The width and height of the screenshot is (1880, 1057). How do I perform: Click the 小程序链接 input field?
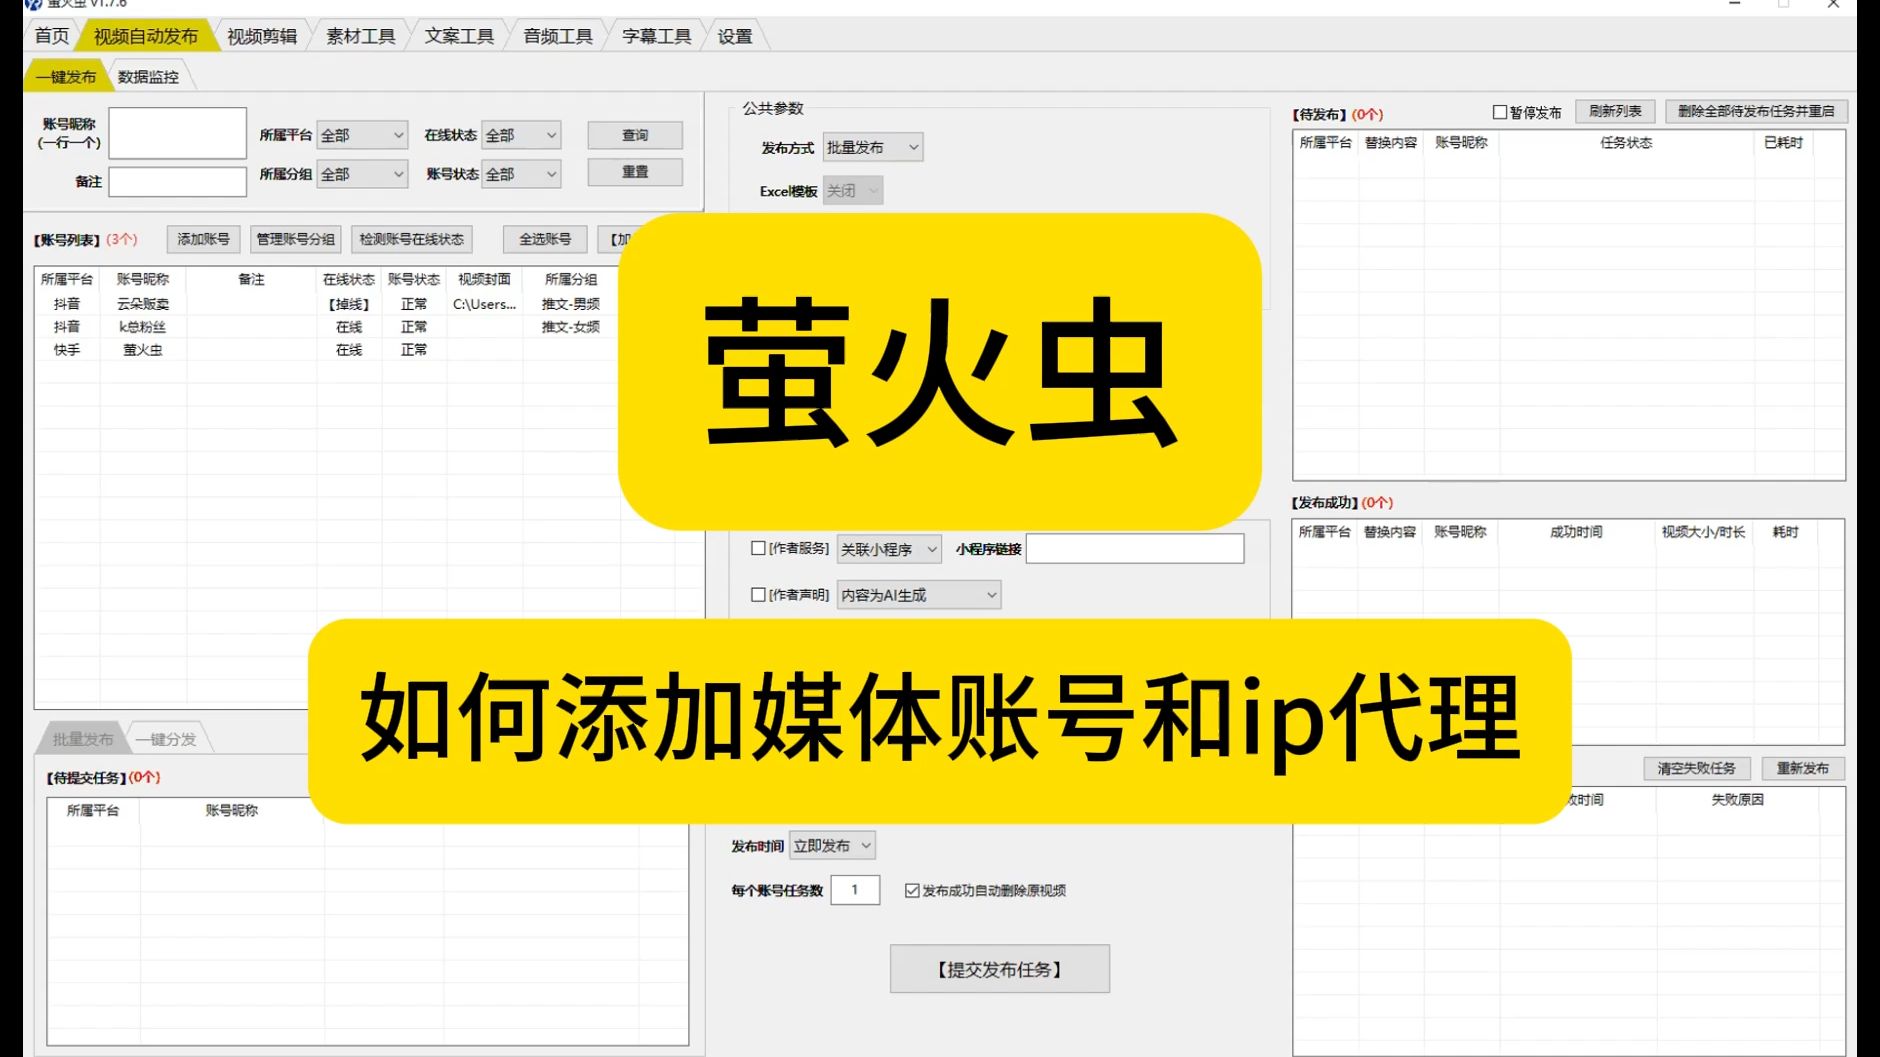(1135, 549)
